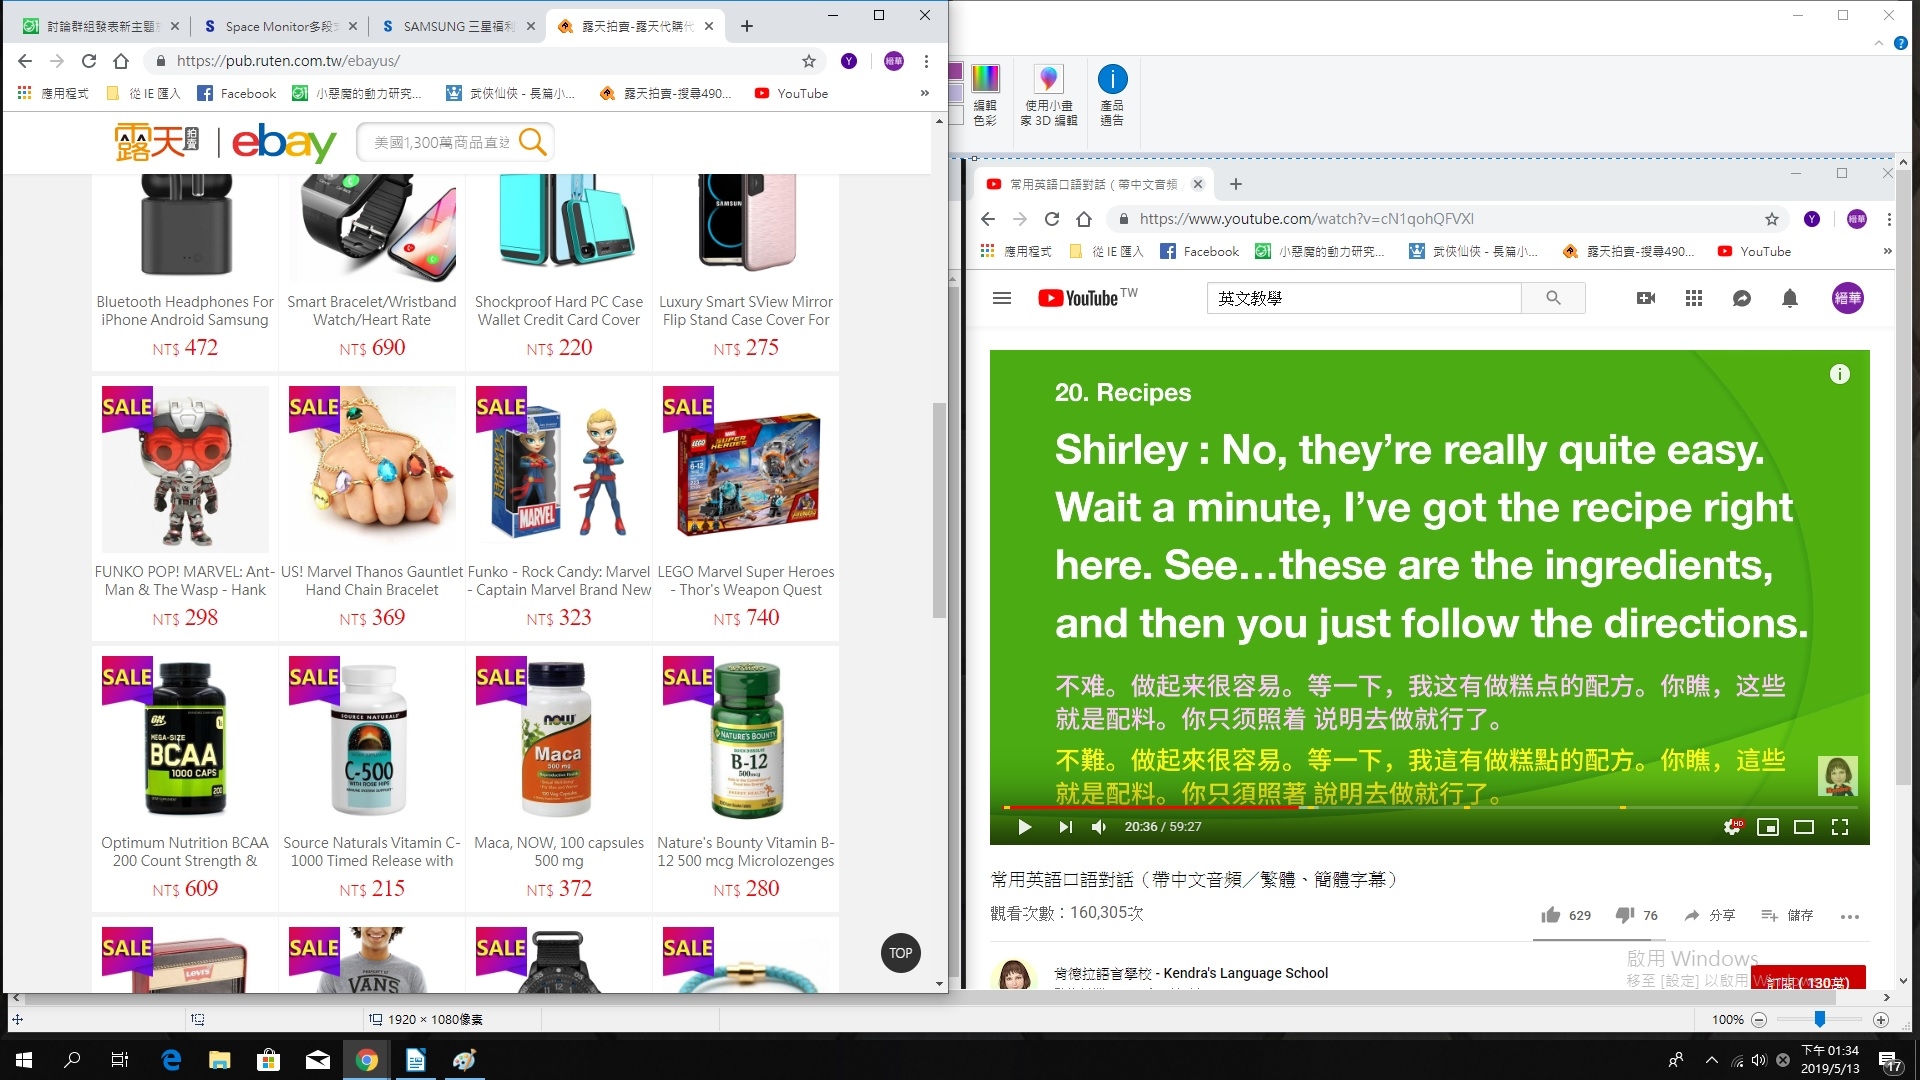Open video settings gear

point(1733,827)
